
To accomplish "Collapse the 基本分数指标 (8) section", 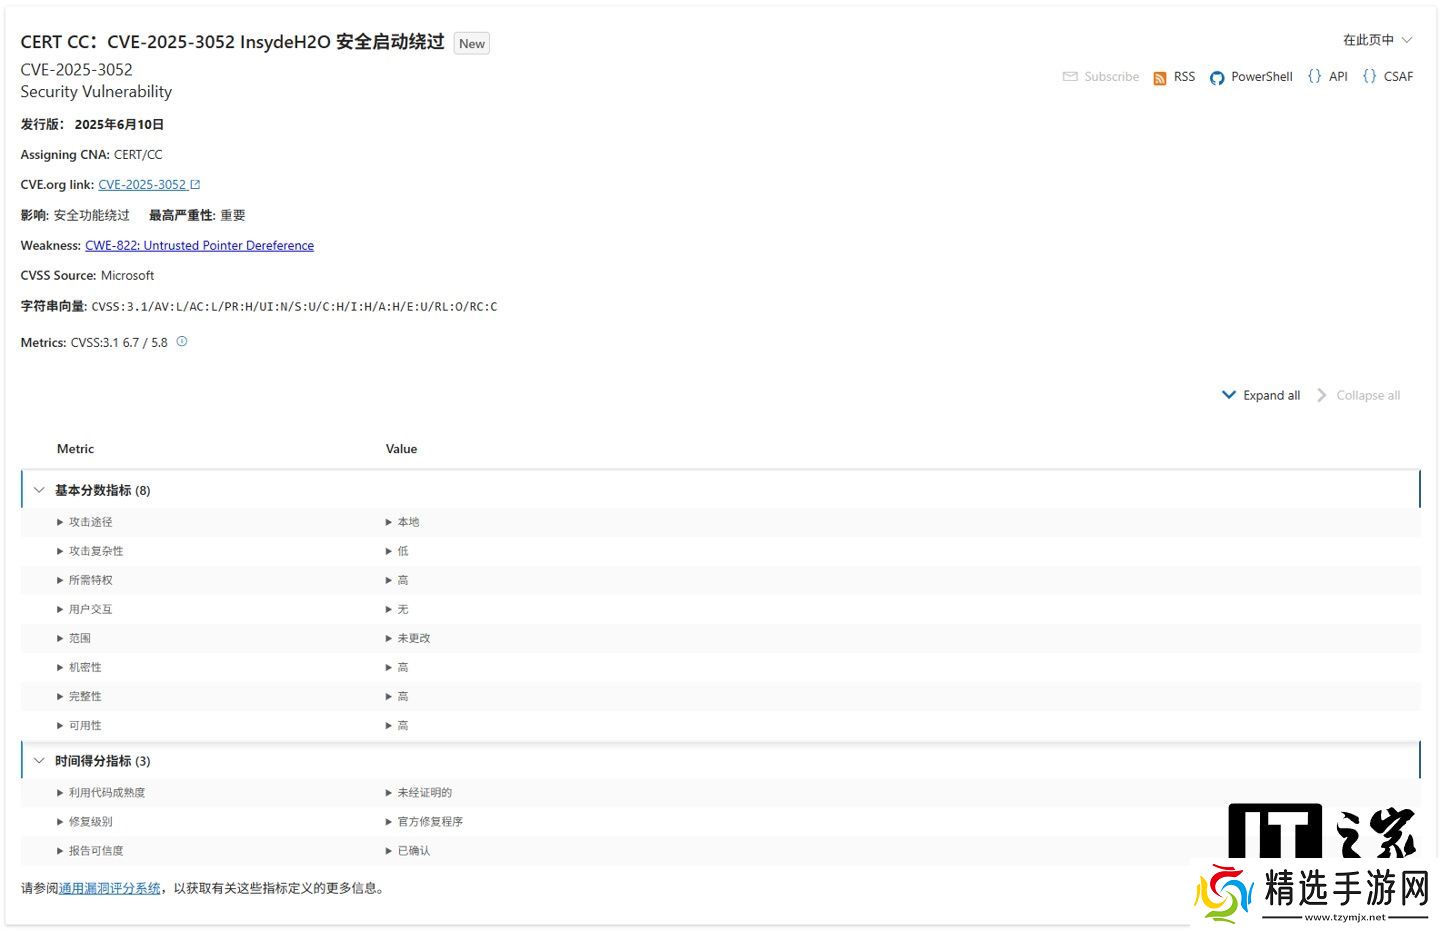I will (40, 490).
